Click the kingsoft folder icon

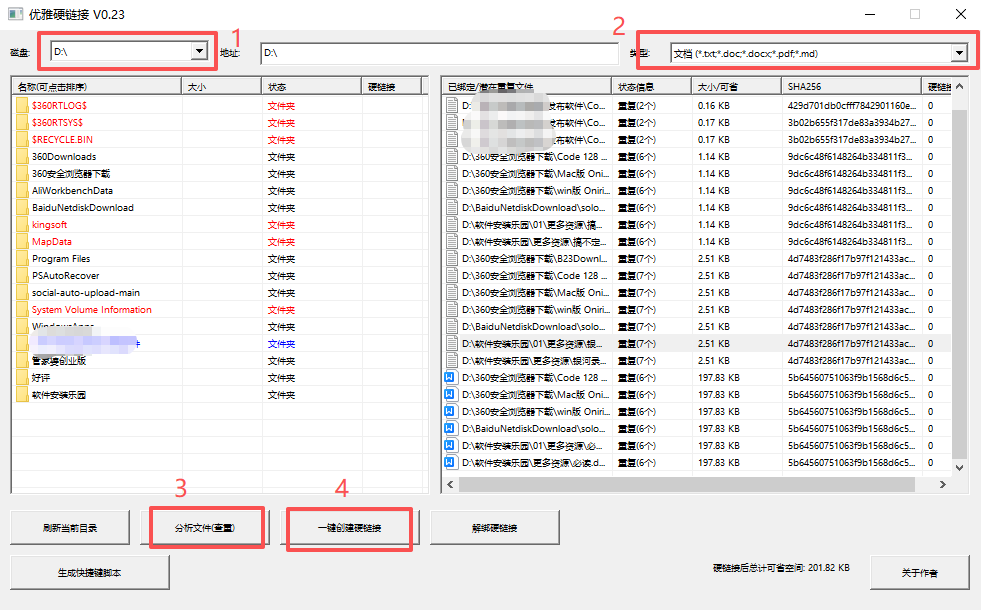[22, 225]
